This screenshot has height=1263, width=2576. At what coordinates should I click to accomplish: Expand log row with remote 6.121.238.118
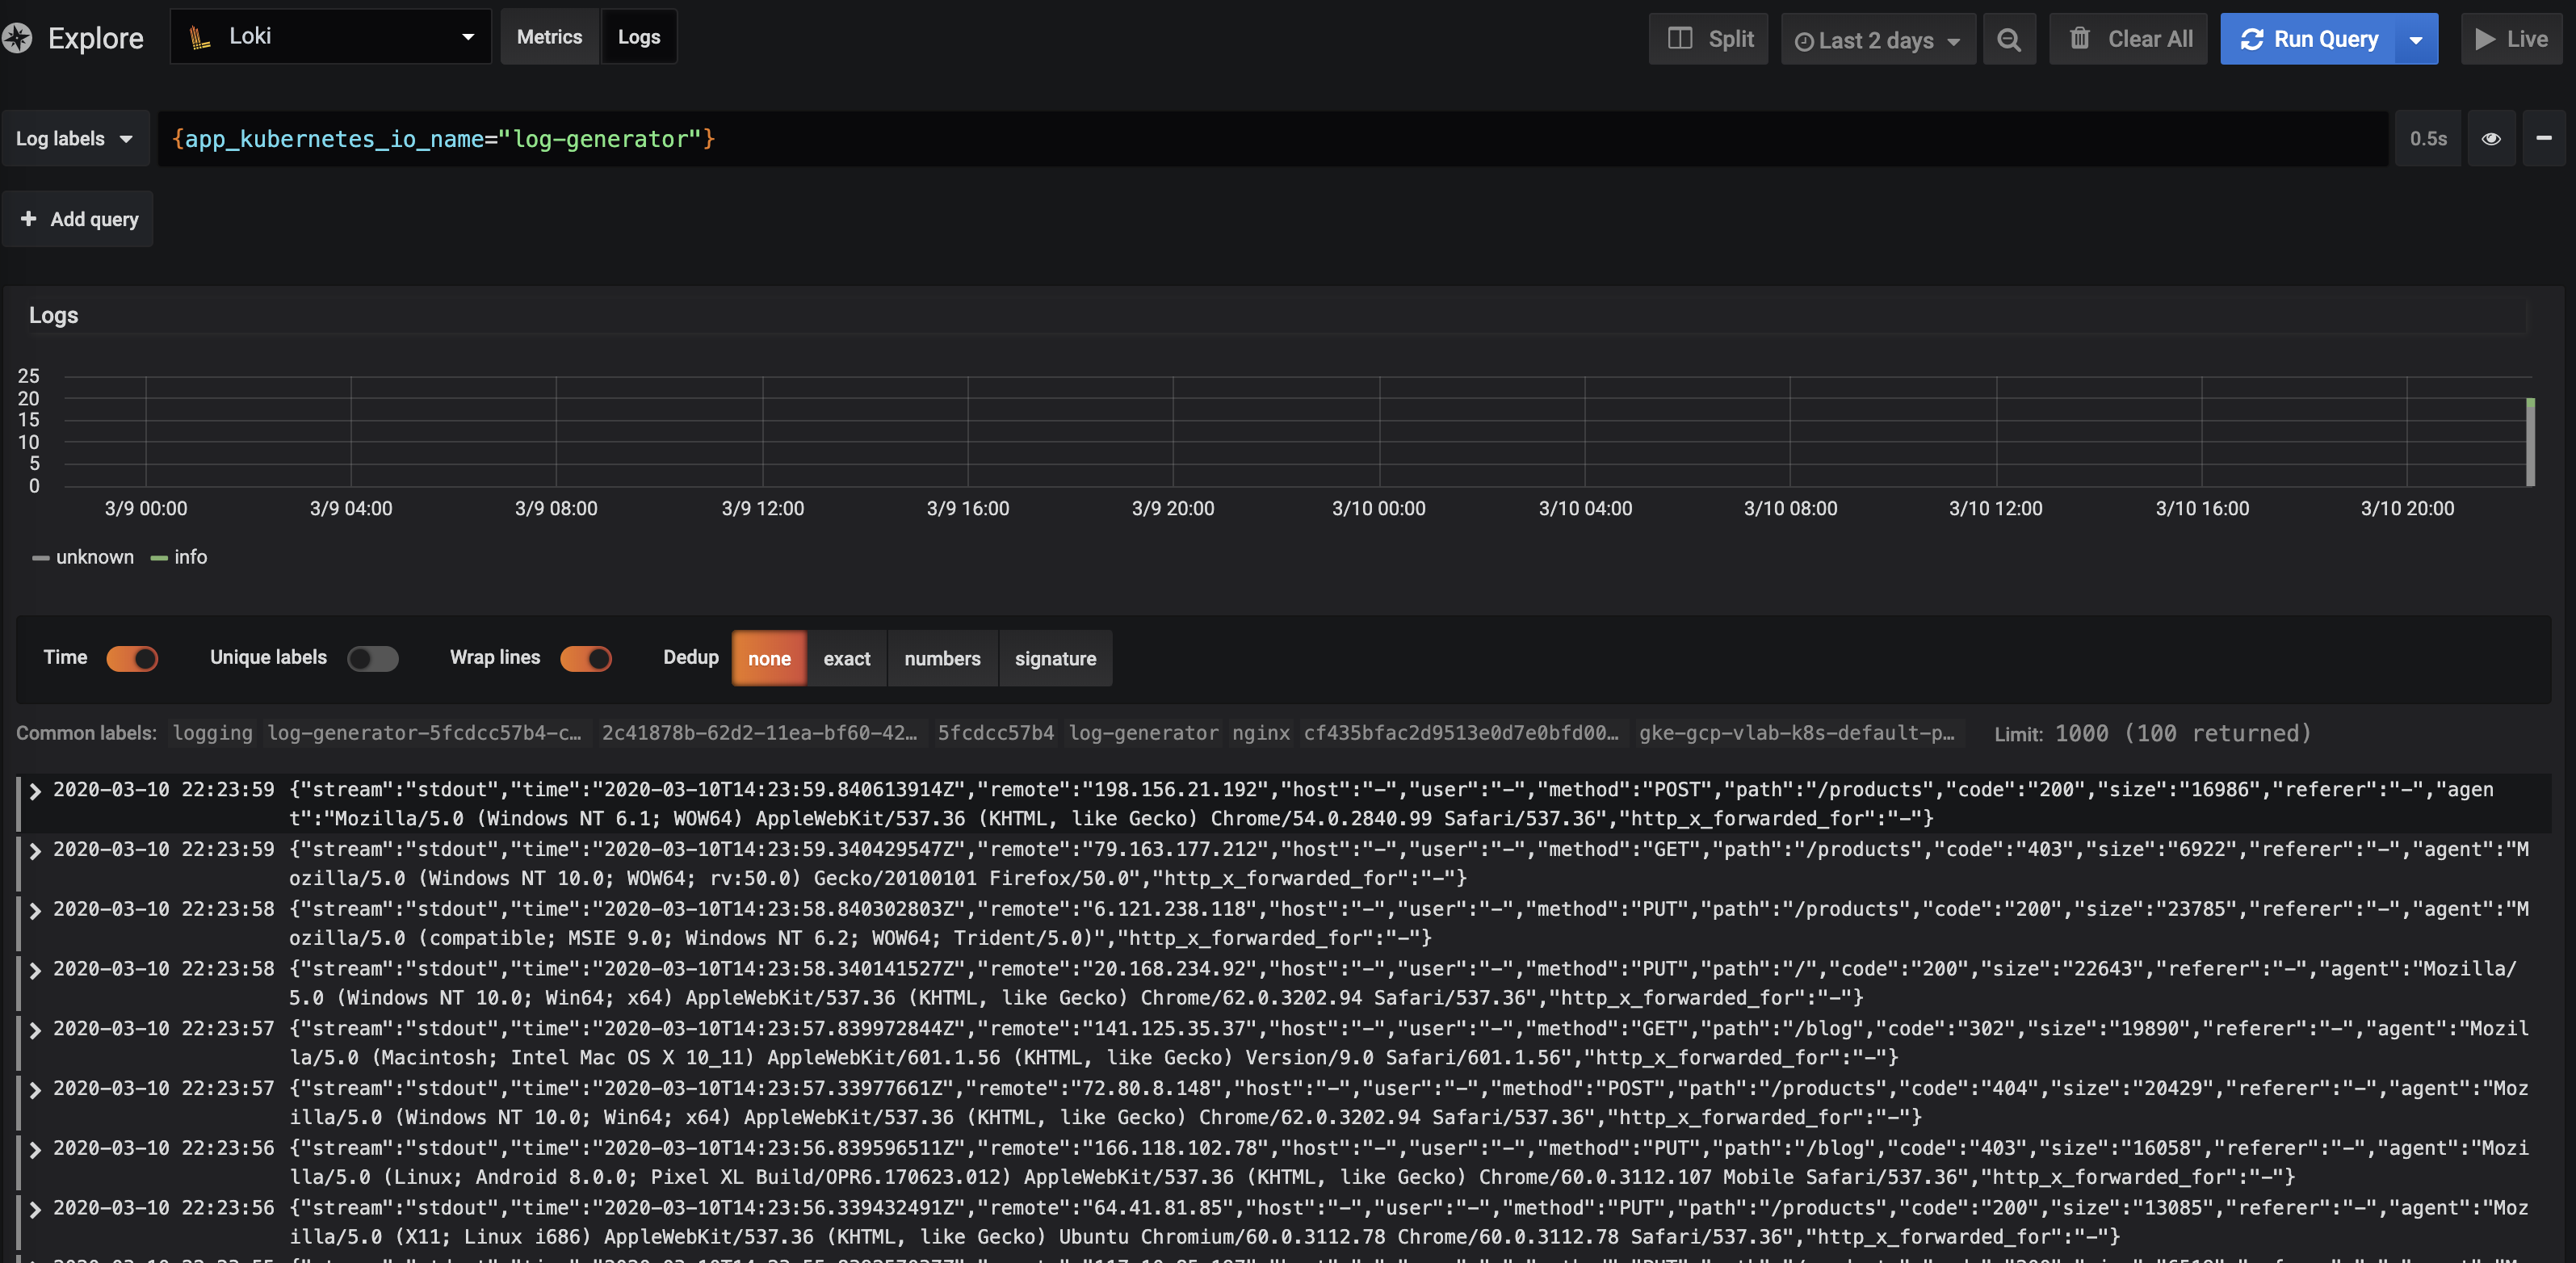point(35,911)
